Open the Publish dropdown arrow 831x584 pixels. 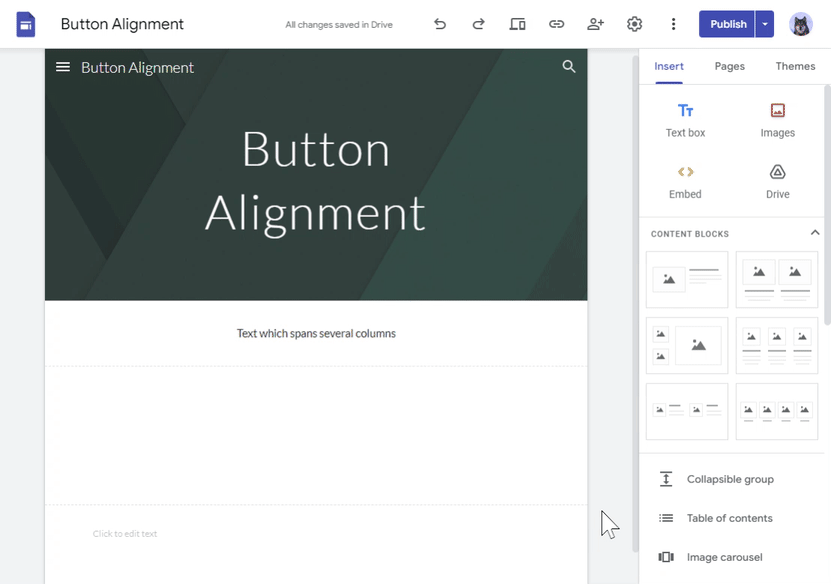click(765, 24)
